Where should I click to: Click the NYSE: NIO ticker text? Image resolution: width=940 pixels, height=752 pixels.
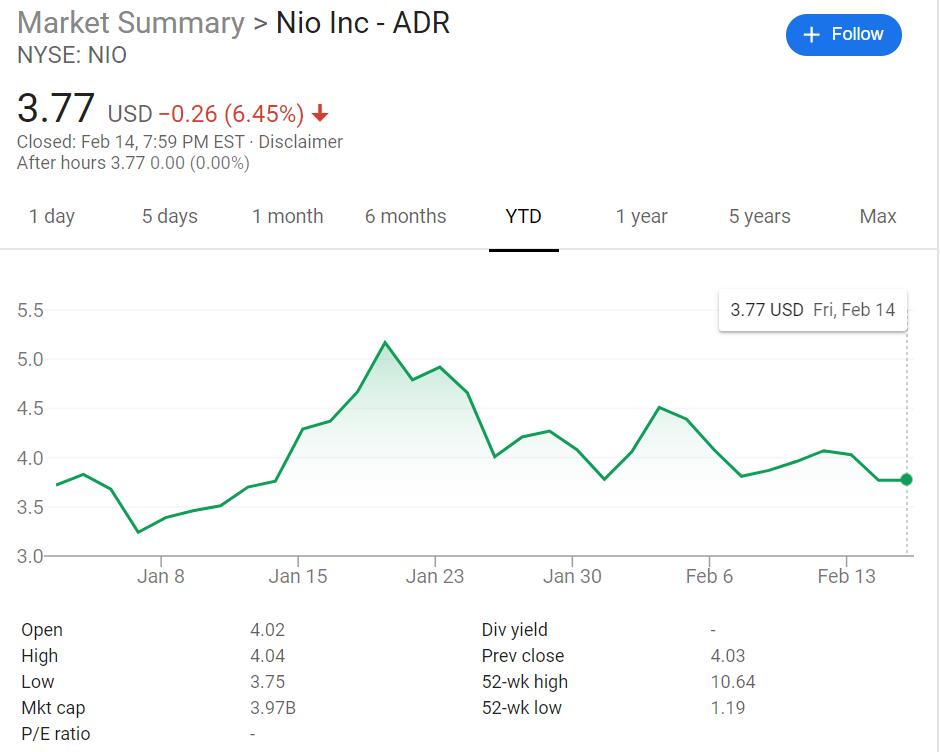[72, 55]
